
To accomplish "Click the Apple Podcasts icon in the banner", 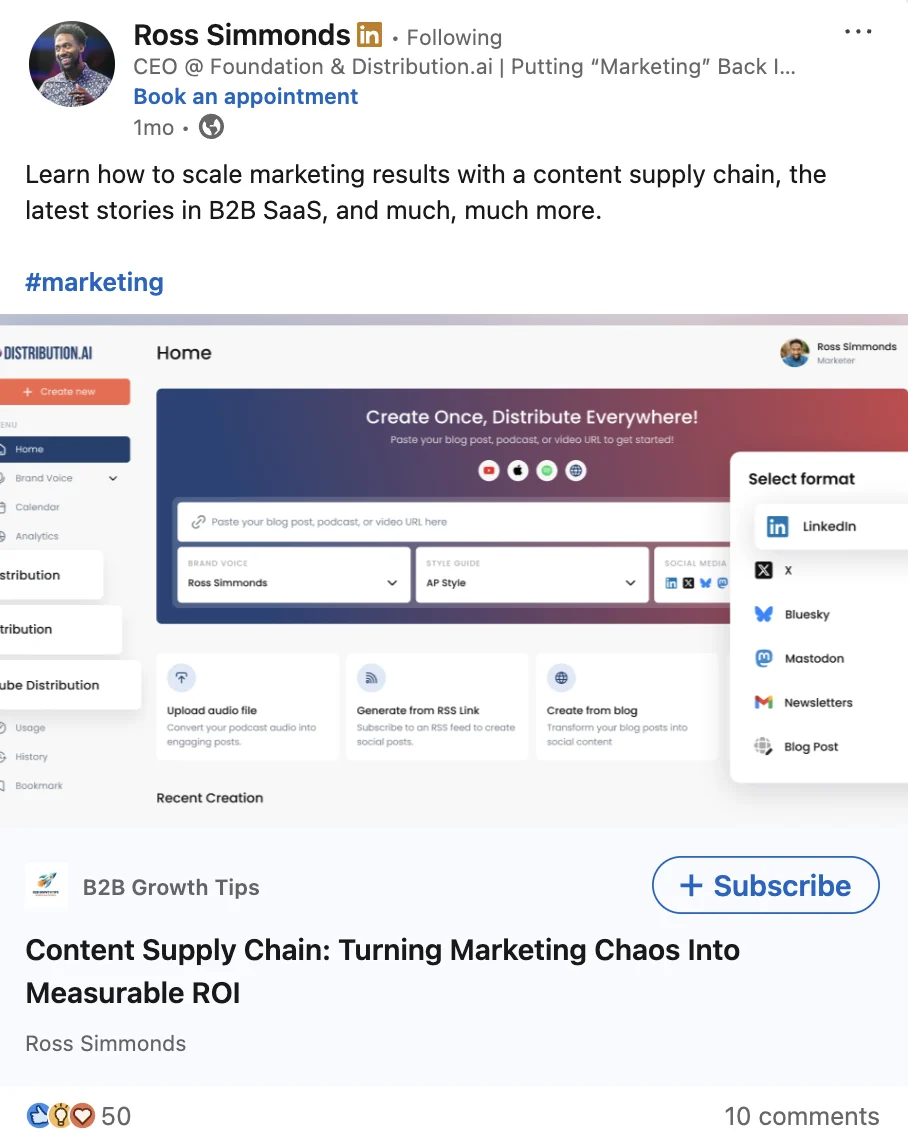I will coord(517,470).
